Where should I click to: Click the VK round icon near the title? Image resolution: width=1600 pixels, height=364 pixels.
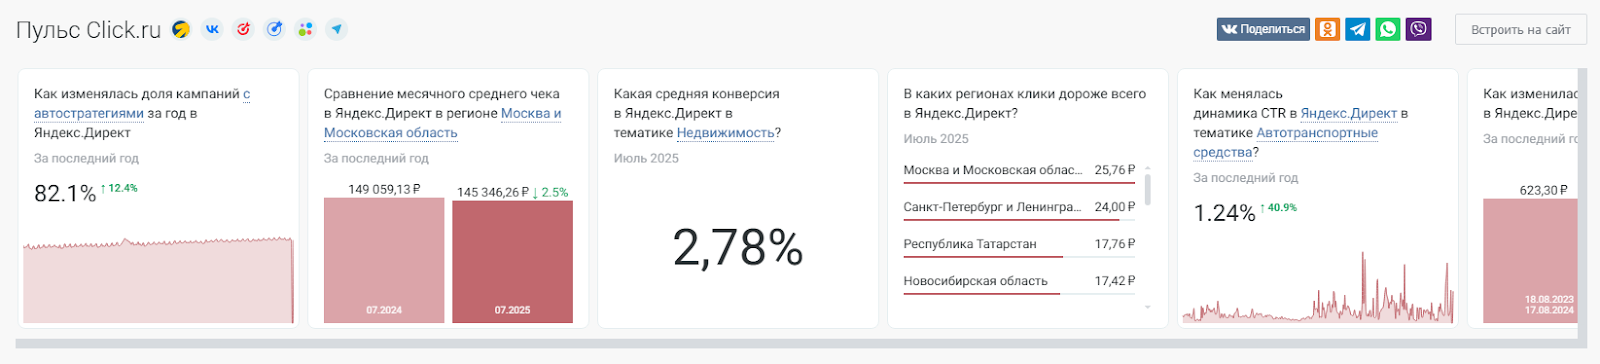pos(212,29)
